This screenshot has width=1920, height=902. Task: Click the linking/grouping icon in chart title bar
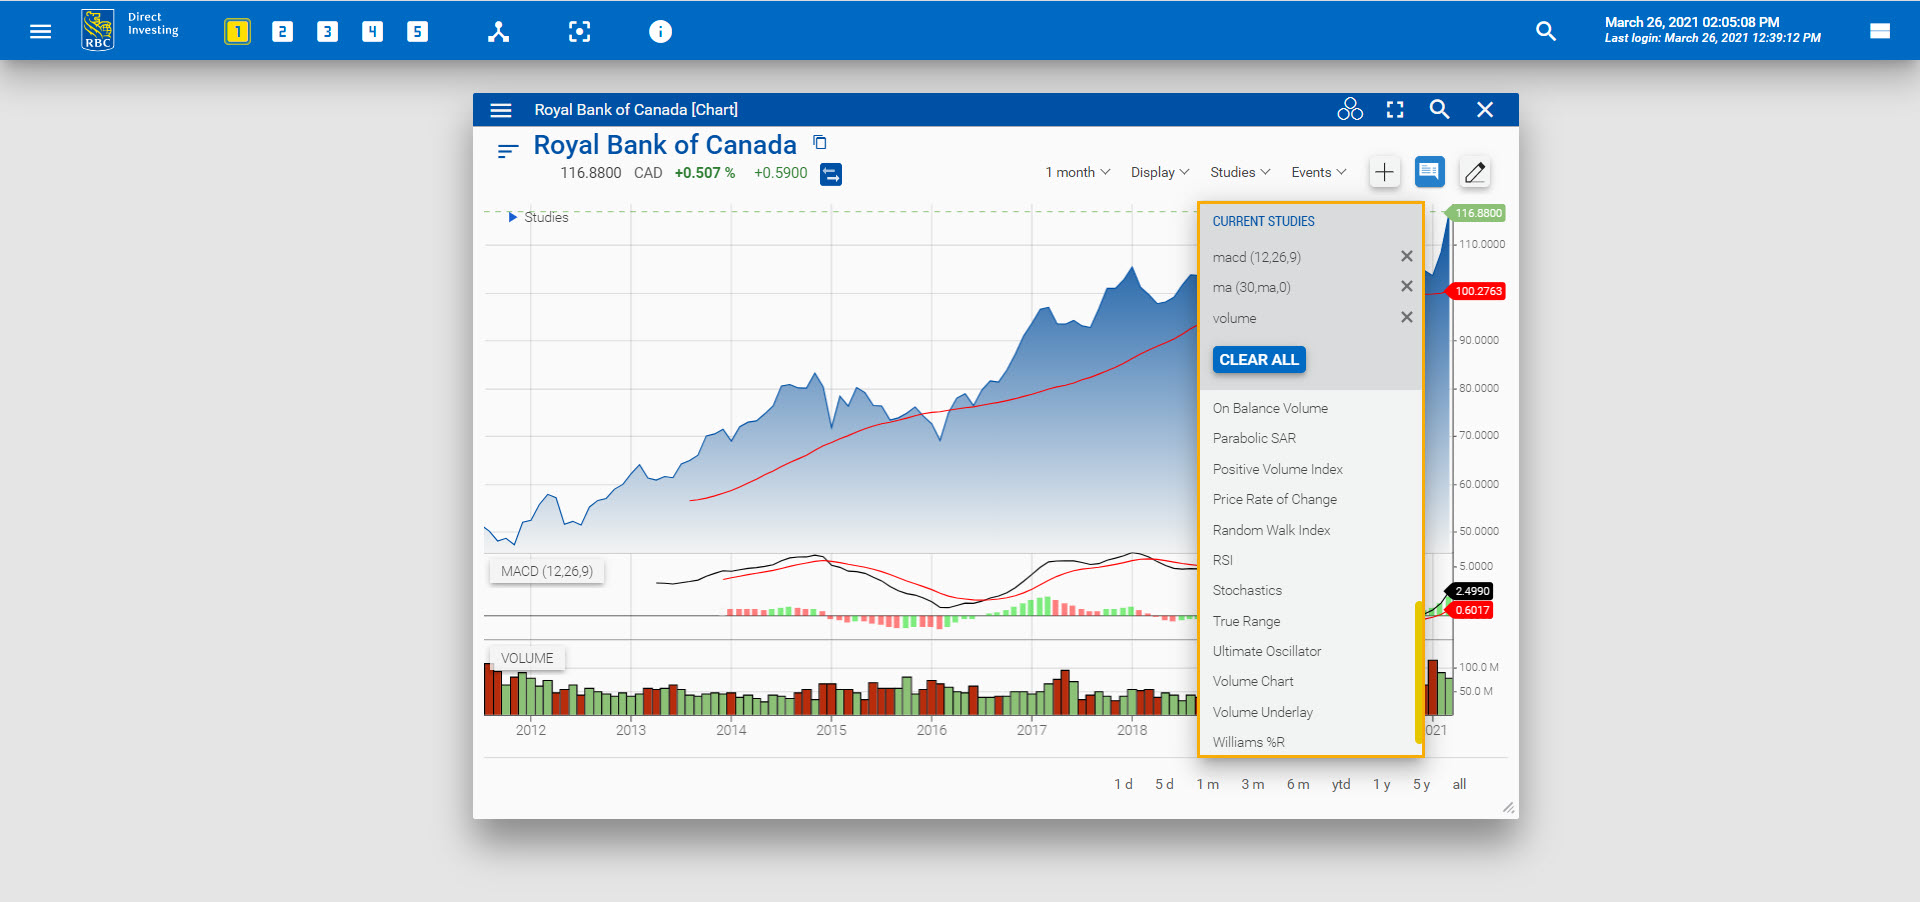tap(1349, 109)
